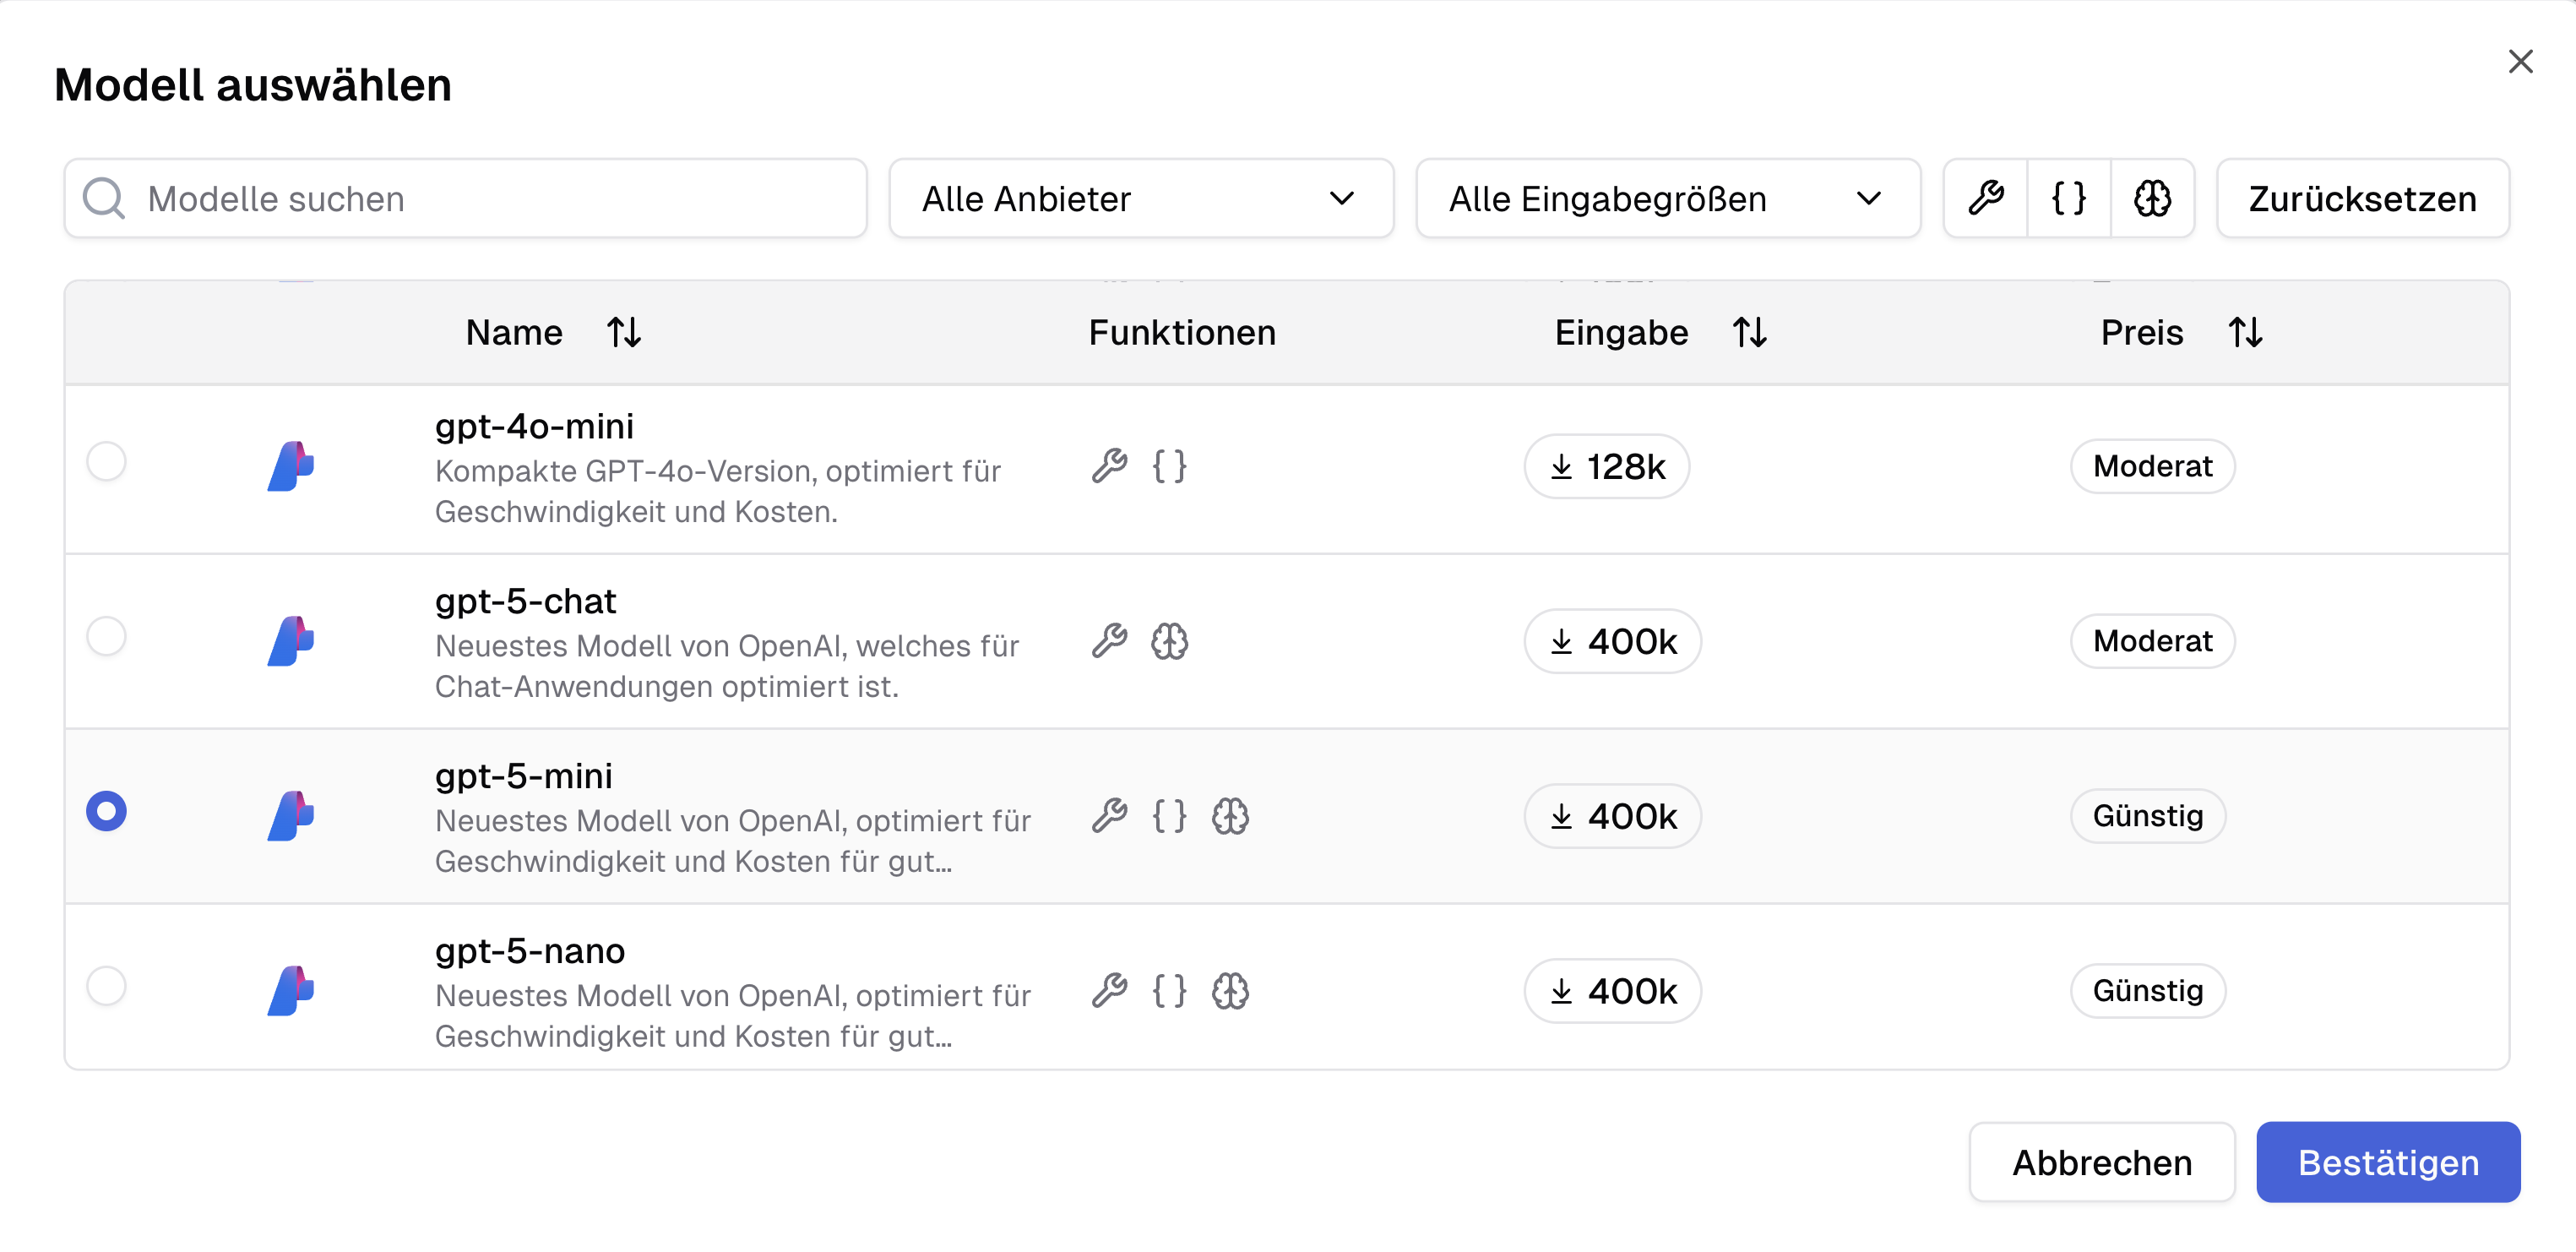Image resolution: width=2576 pixels, height=1252 pixels.
Task: Open the Alle Anbieter dropdown
Action: 1140,198
